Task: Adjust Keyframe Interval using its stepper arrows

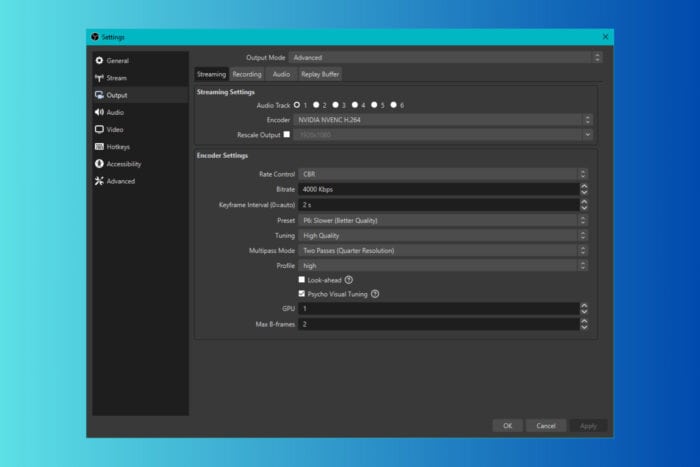Action: click(584, 205)
